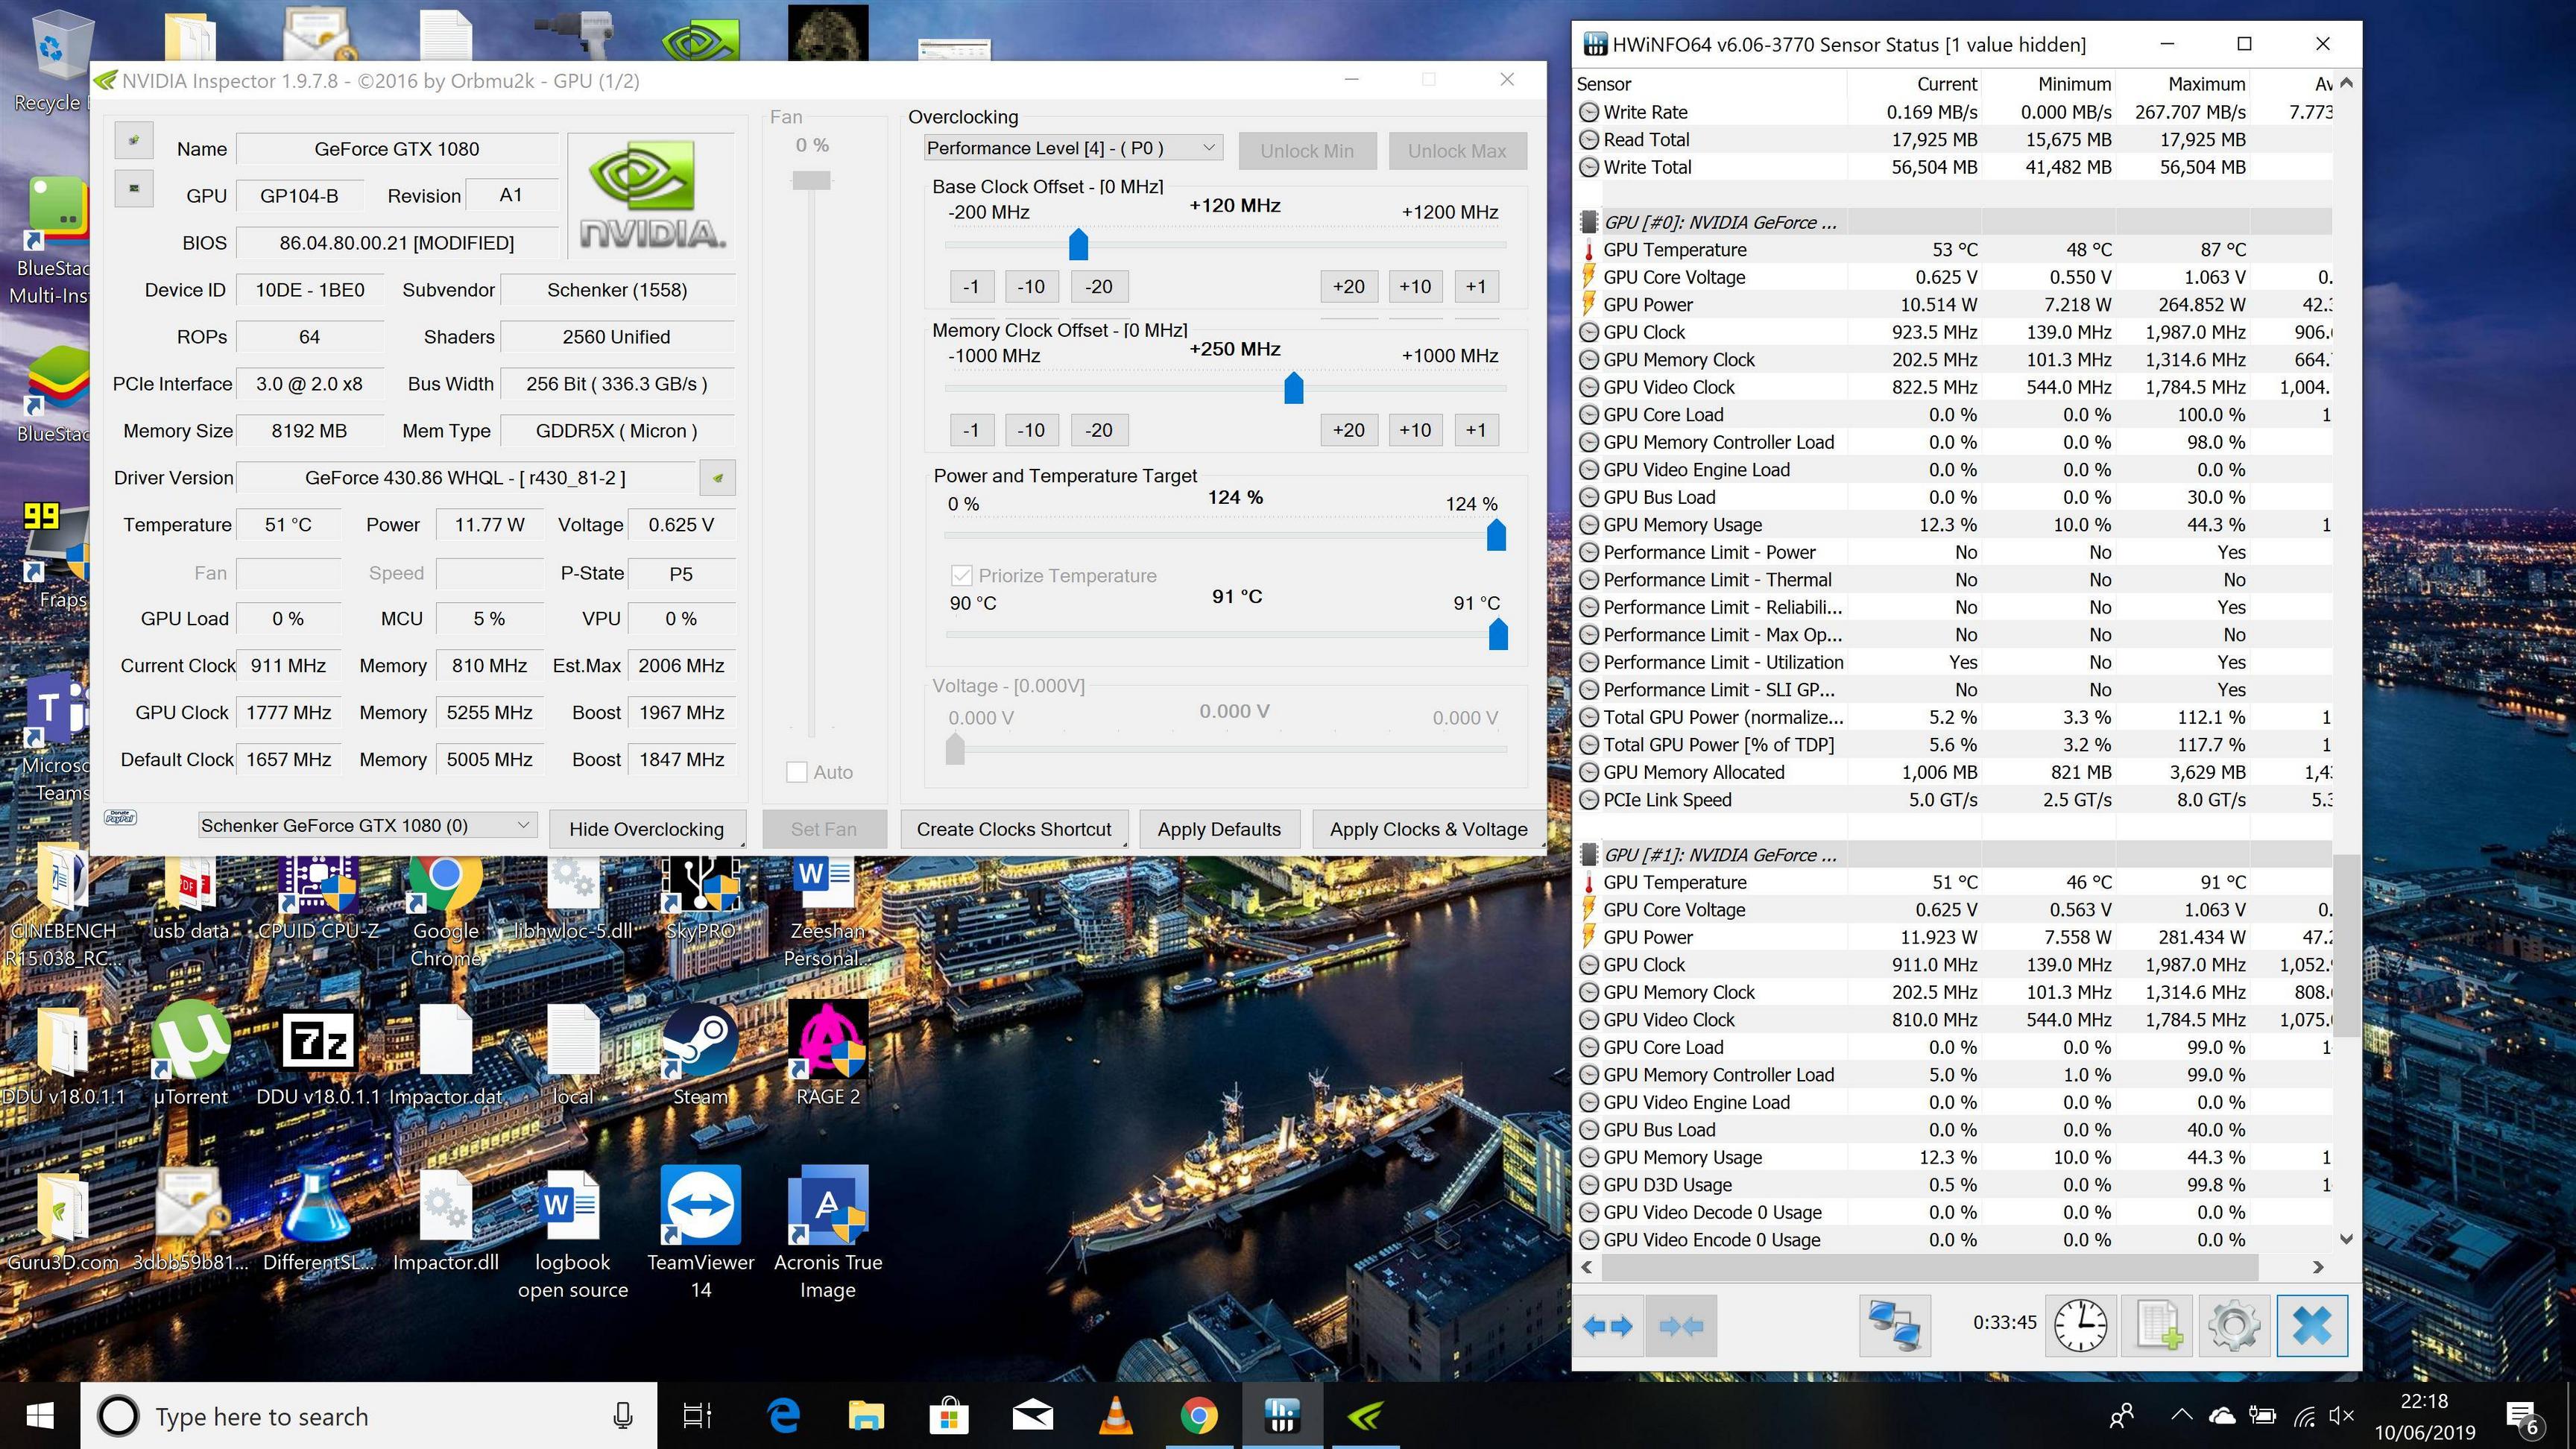Click Hide Overclocking button
2576x1449 pixels.
click(647, 829)
